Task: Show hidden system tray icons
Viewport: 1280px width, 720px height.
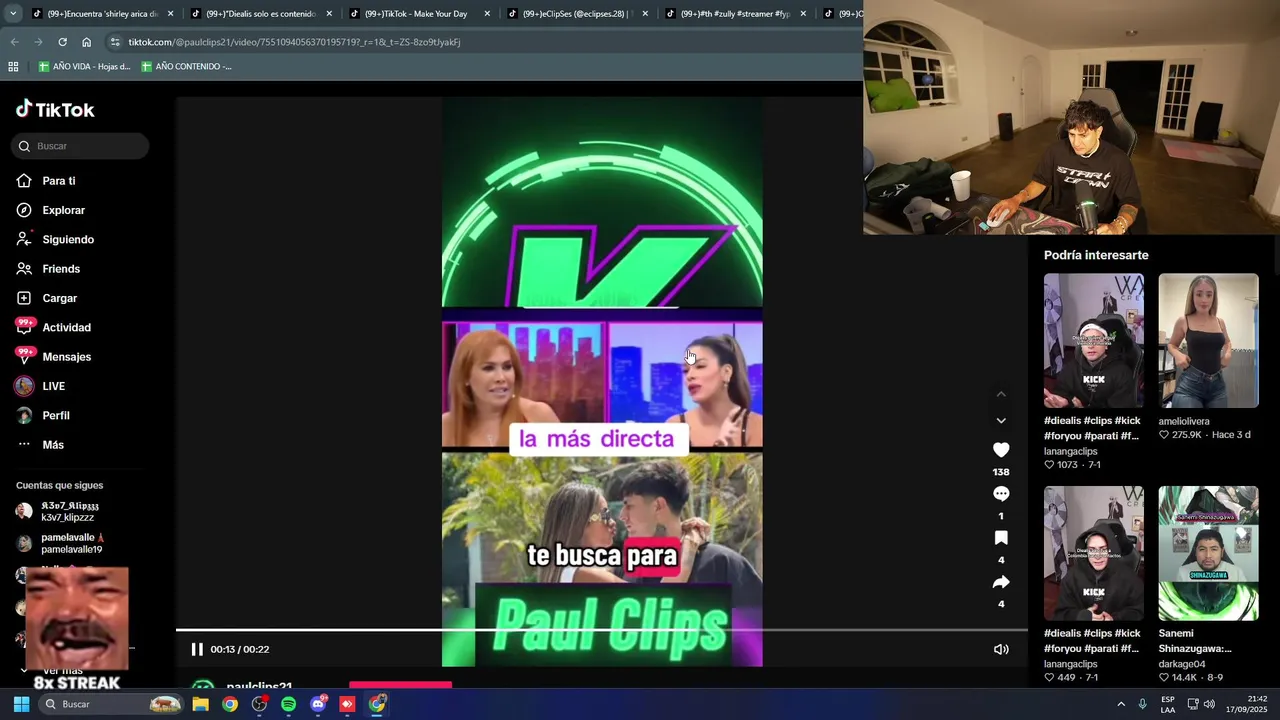Action: pos(1121,704)
